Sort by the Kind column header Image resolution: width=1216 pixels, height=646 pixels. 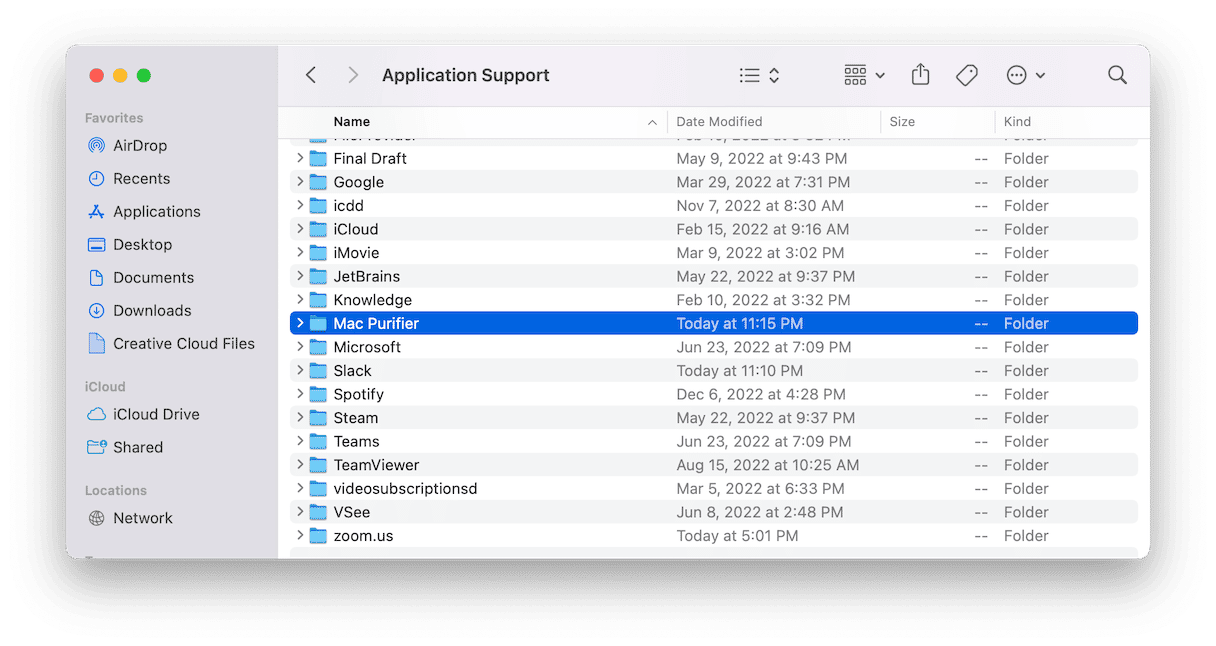coord(1017,121)
